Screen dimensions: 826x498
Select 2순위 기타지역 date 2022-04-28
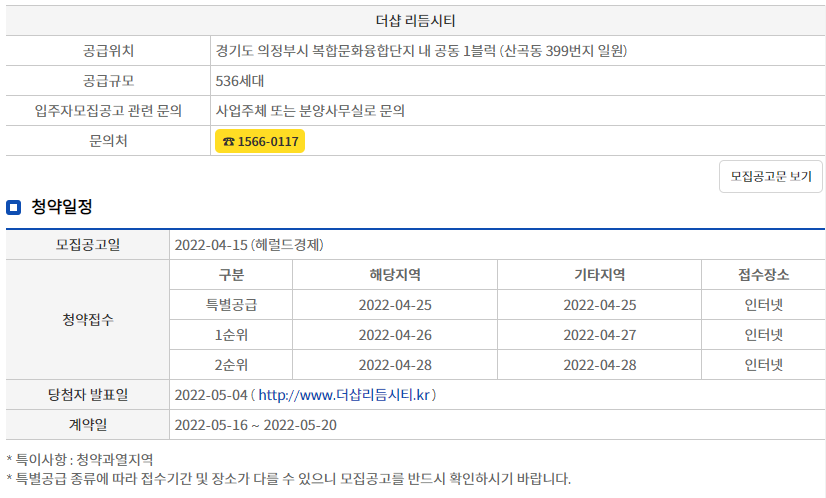(599, 365)
